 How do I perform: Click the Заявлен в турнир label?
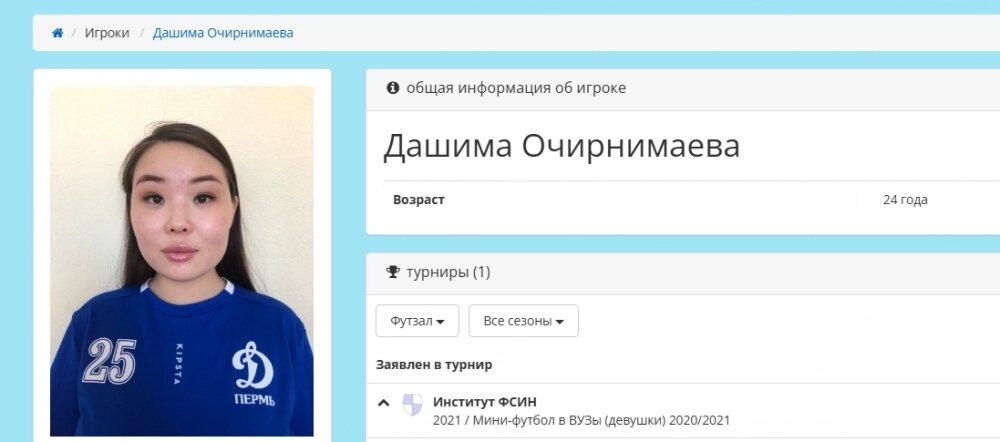coord(434,365)
